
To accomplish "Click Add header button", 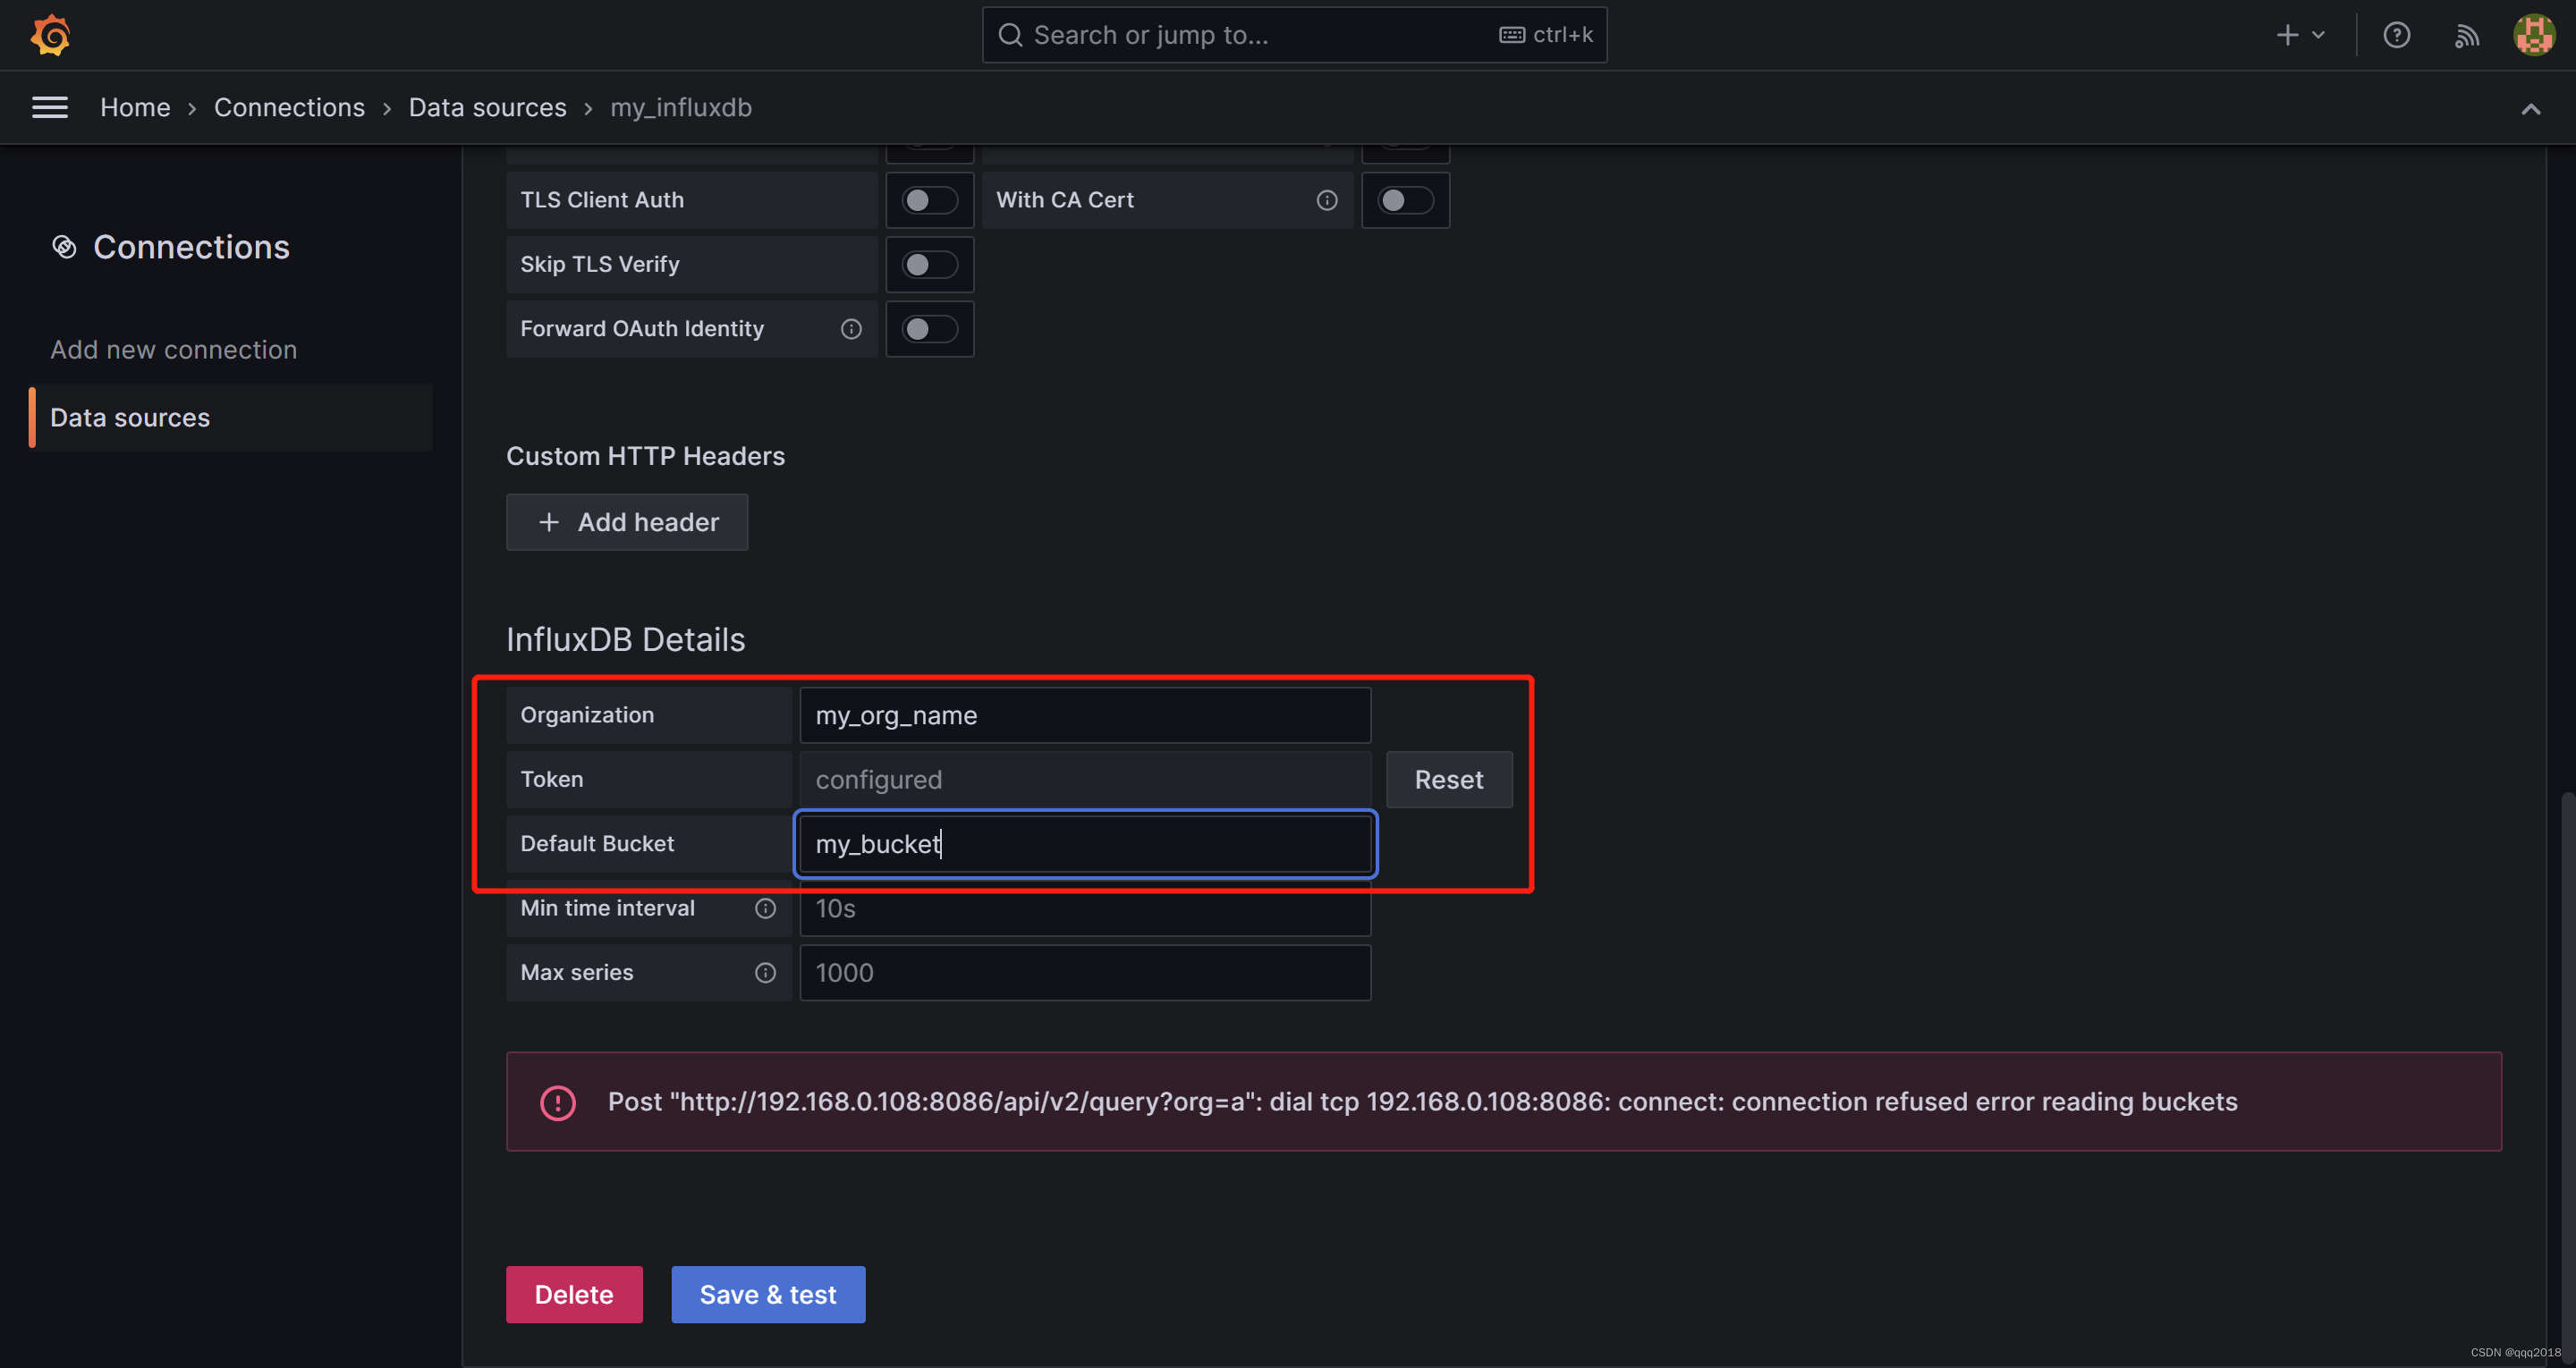I will (627, 522).
